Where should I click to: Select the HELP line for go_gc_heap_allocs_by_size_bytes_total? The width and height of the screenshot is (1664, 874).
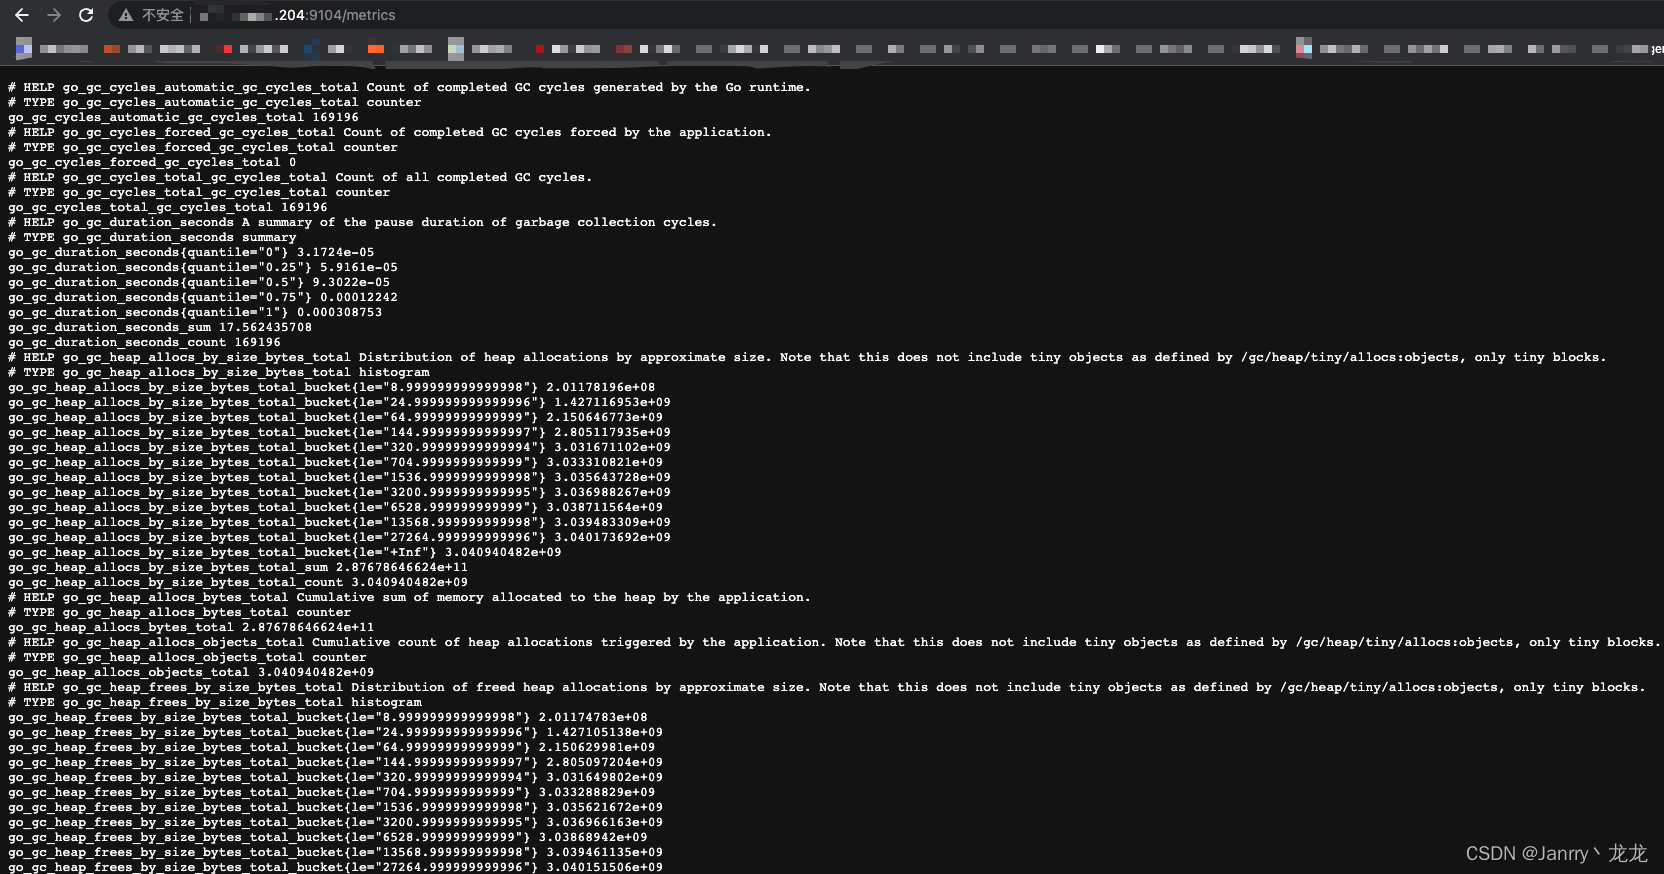point(807,358)
